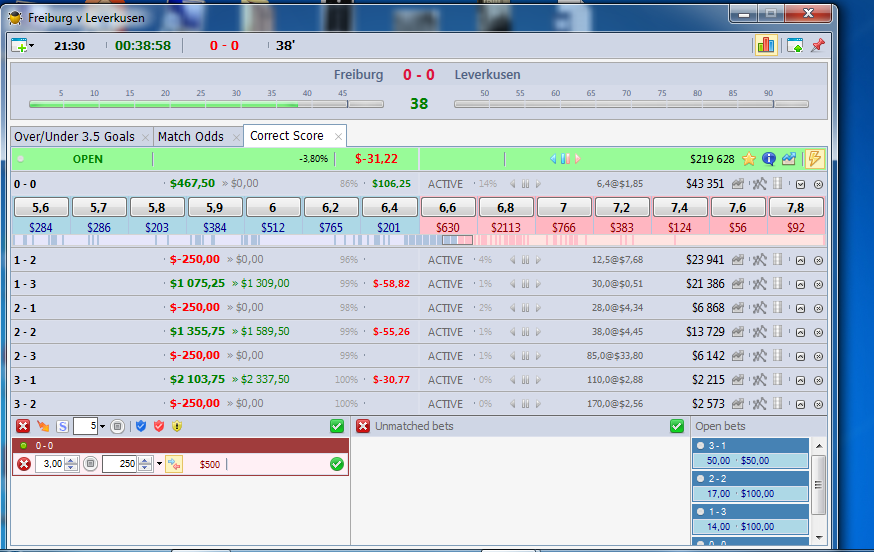Expand the 2 - 2 selection row
The image size is (874, 552).
tap(800, 332)
